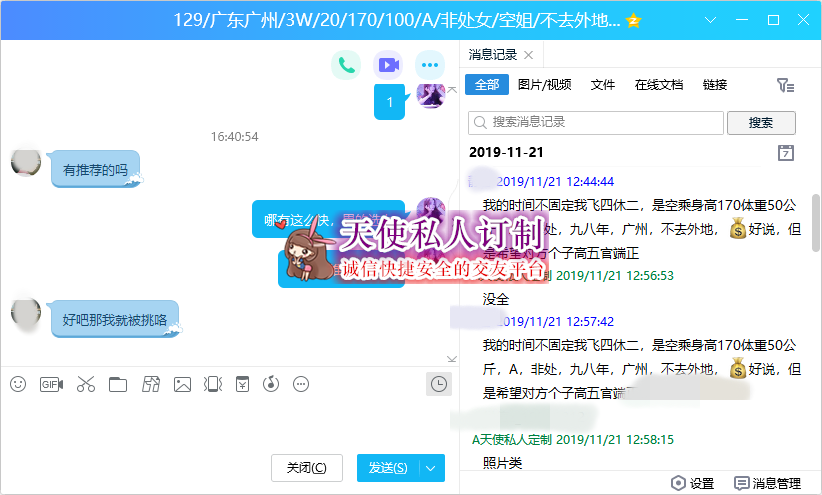Switch to the 文件 tab
The height and width of the screenshot is (495, 822).
click(x=603, y=84)
